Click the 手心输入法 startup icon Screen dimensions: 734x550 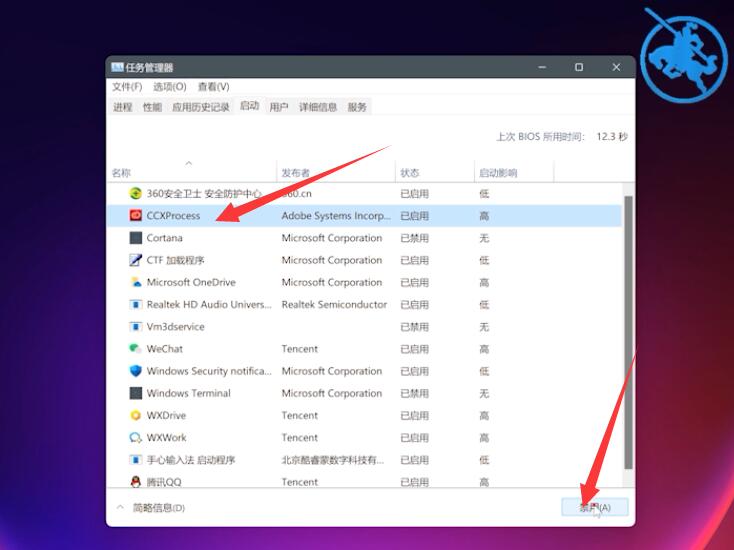coord(135,460)
